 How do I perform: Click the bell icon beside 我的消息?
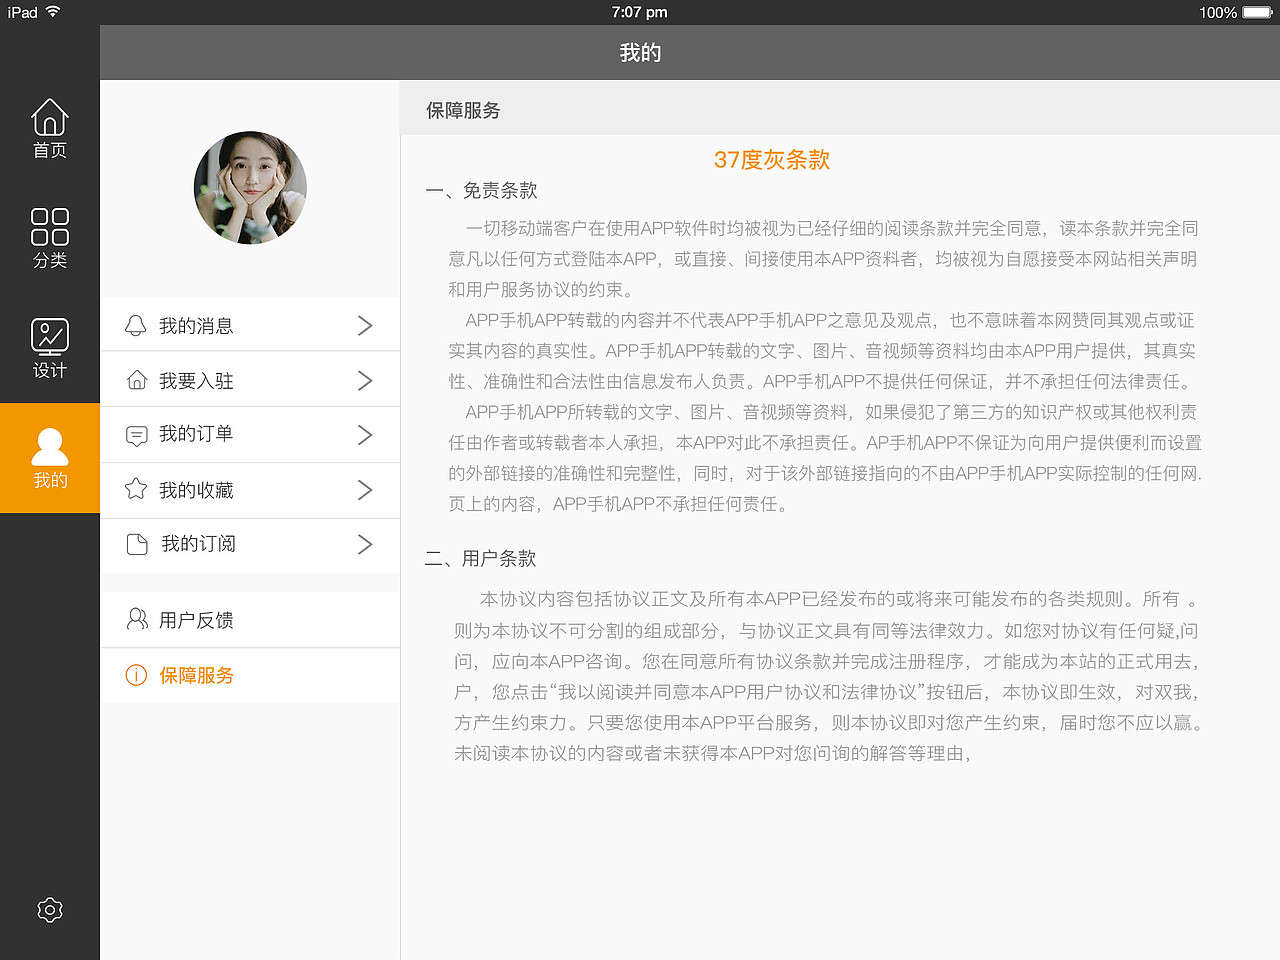(136, 324)
